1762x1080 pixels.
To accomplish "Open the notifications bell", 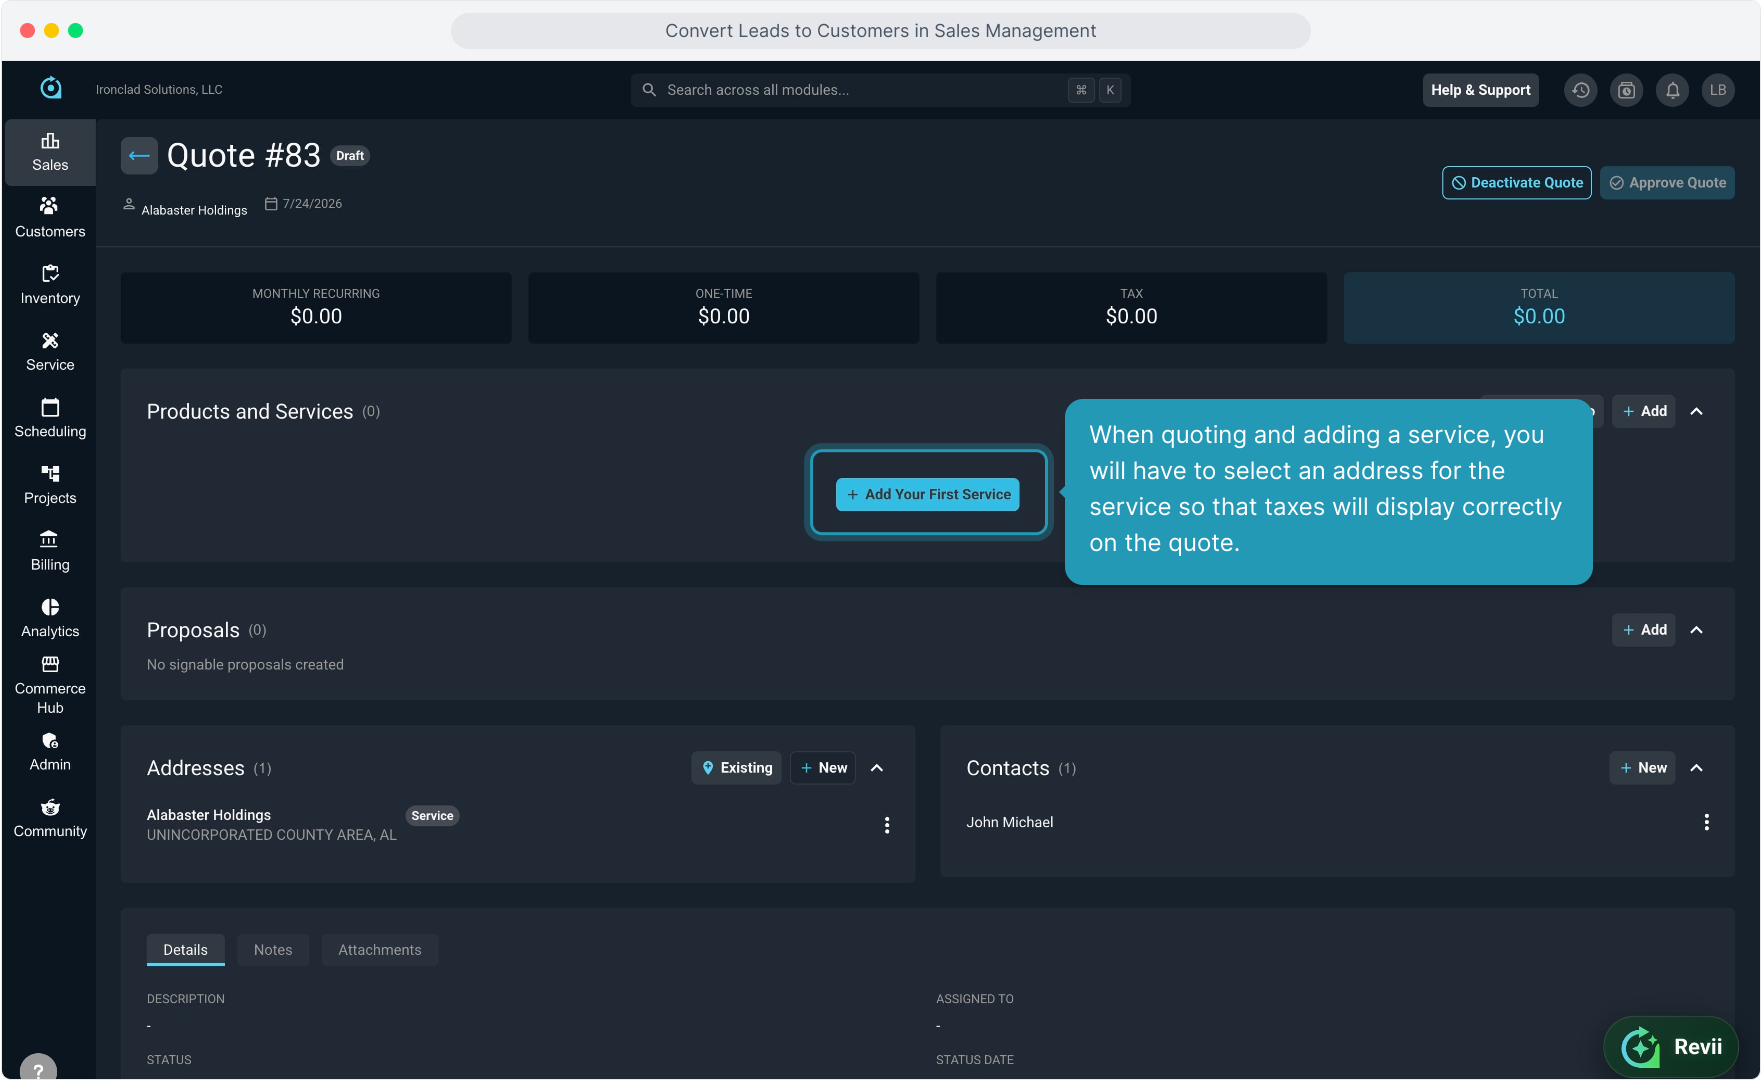I will pyautogui.click(x=1673, y=90).
